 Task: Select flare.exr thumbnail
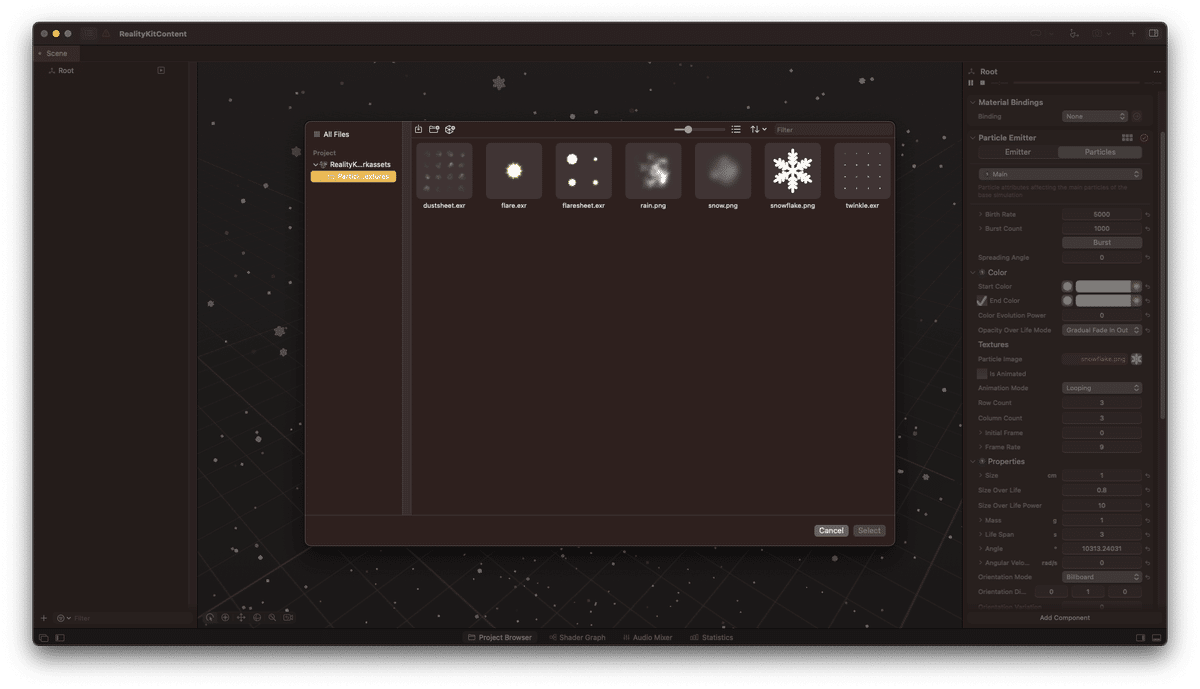[x=514, y=171]
